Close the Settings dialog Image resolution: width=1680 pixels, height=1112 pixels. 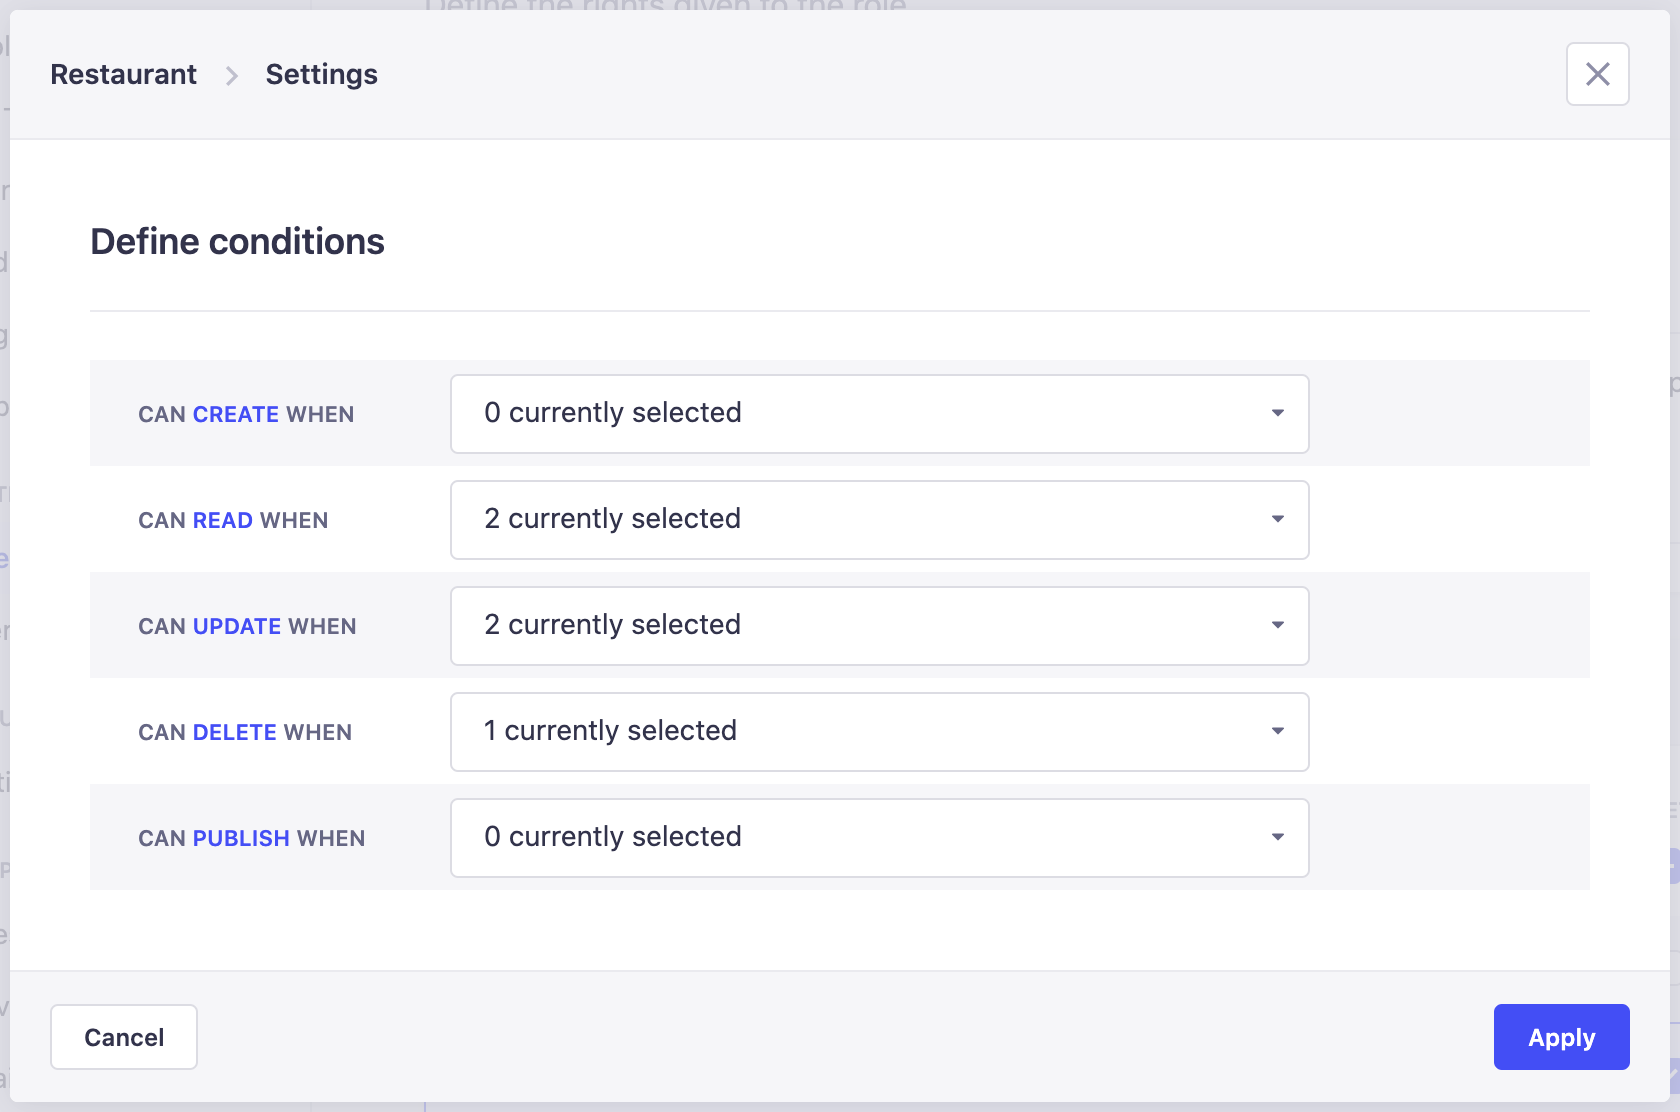click(1597, 74)
